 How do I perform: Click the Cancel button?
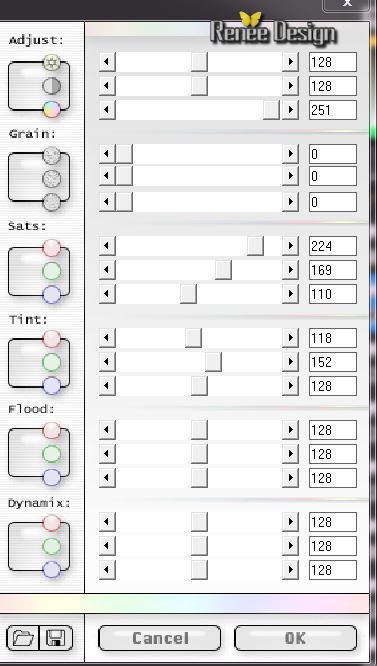pyautogui.click(x=160, y=638)
